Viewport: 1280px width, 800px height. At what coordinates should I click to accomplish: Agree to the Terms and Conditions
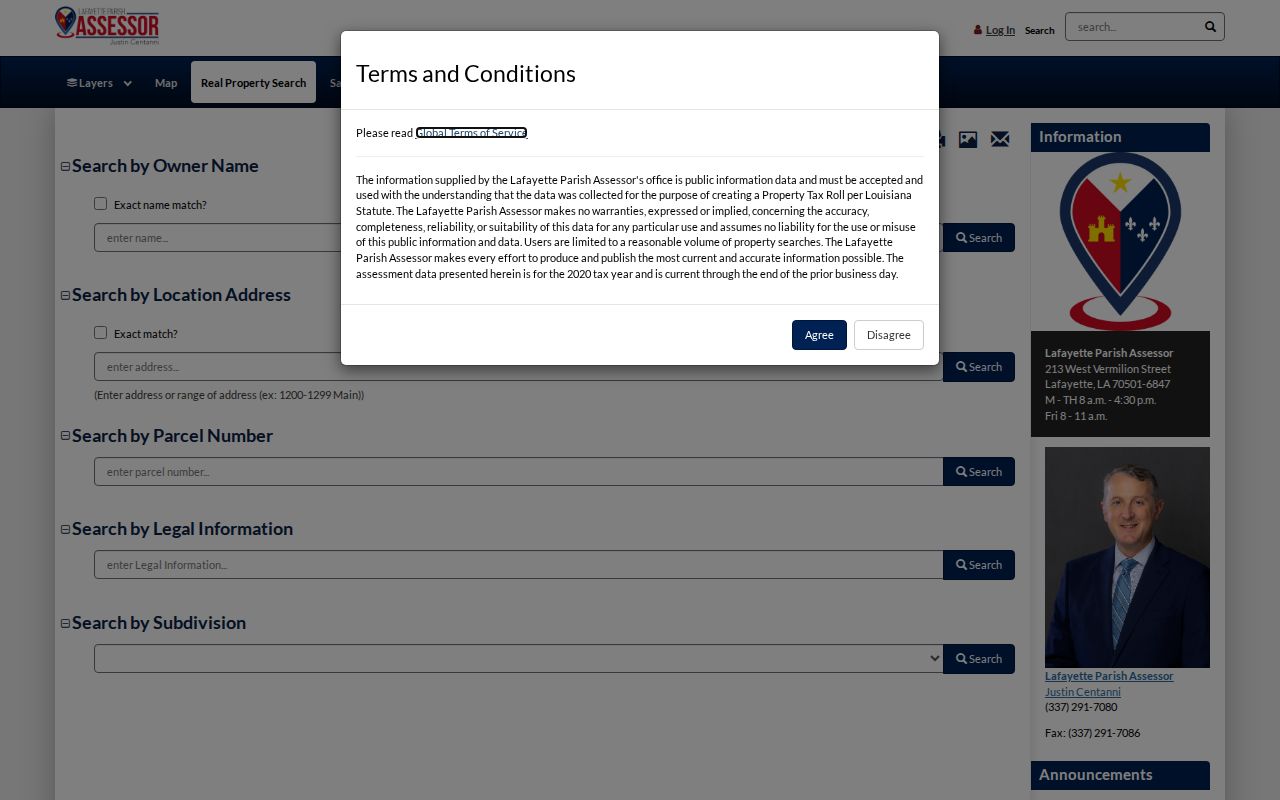pos(819,335)
